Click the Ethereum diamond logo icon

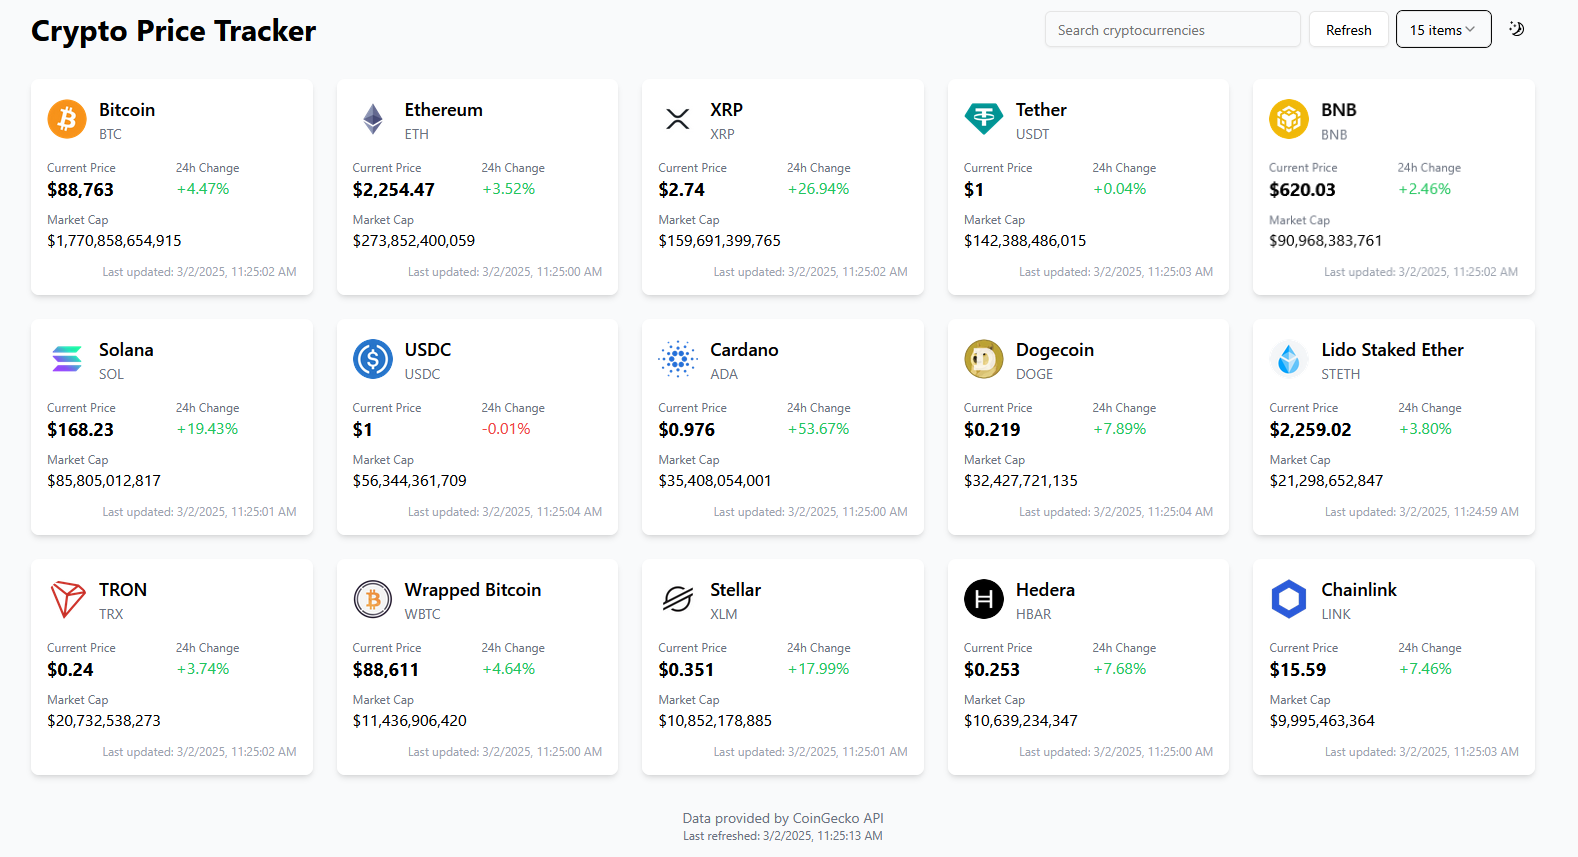click(373, 119)
